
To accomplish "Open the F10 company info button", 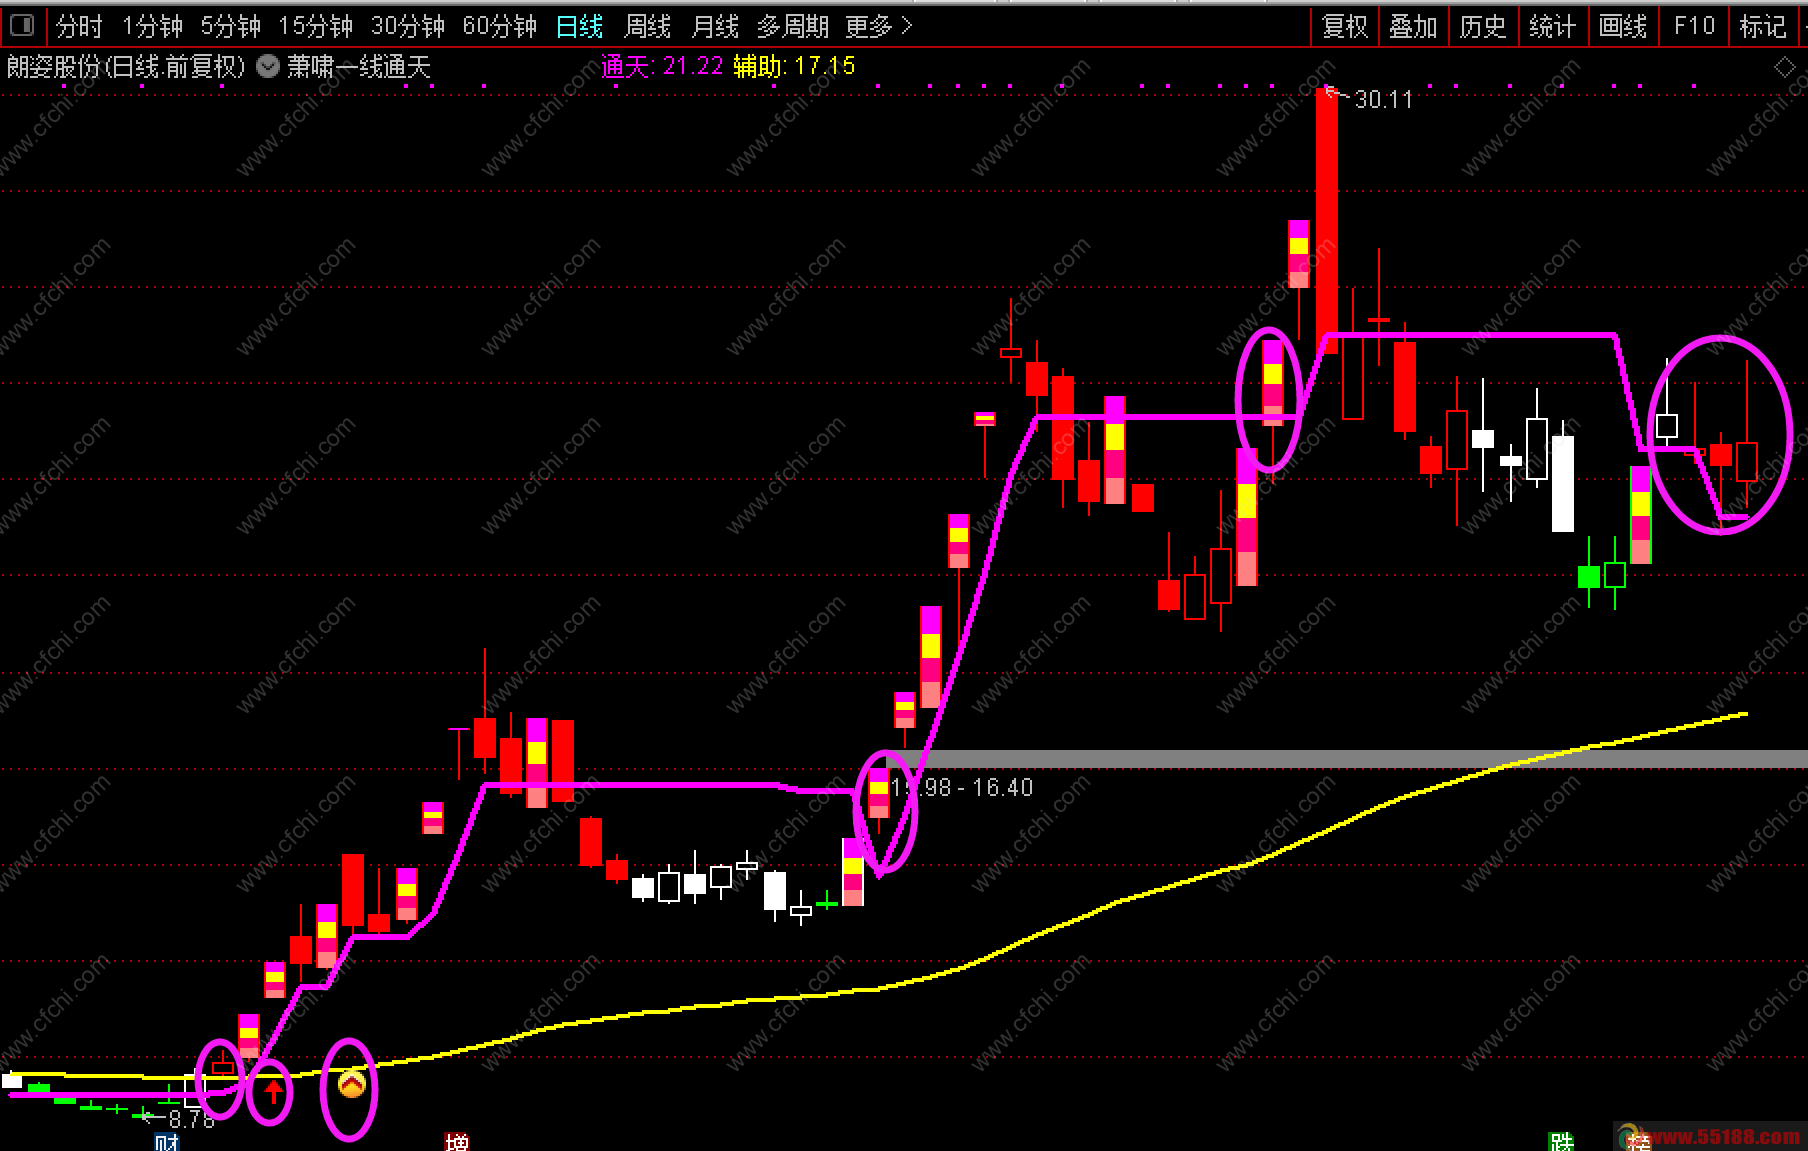I will pos(1694,26).
